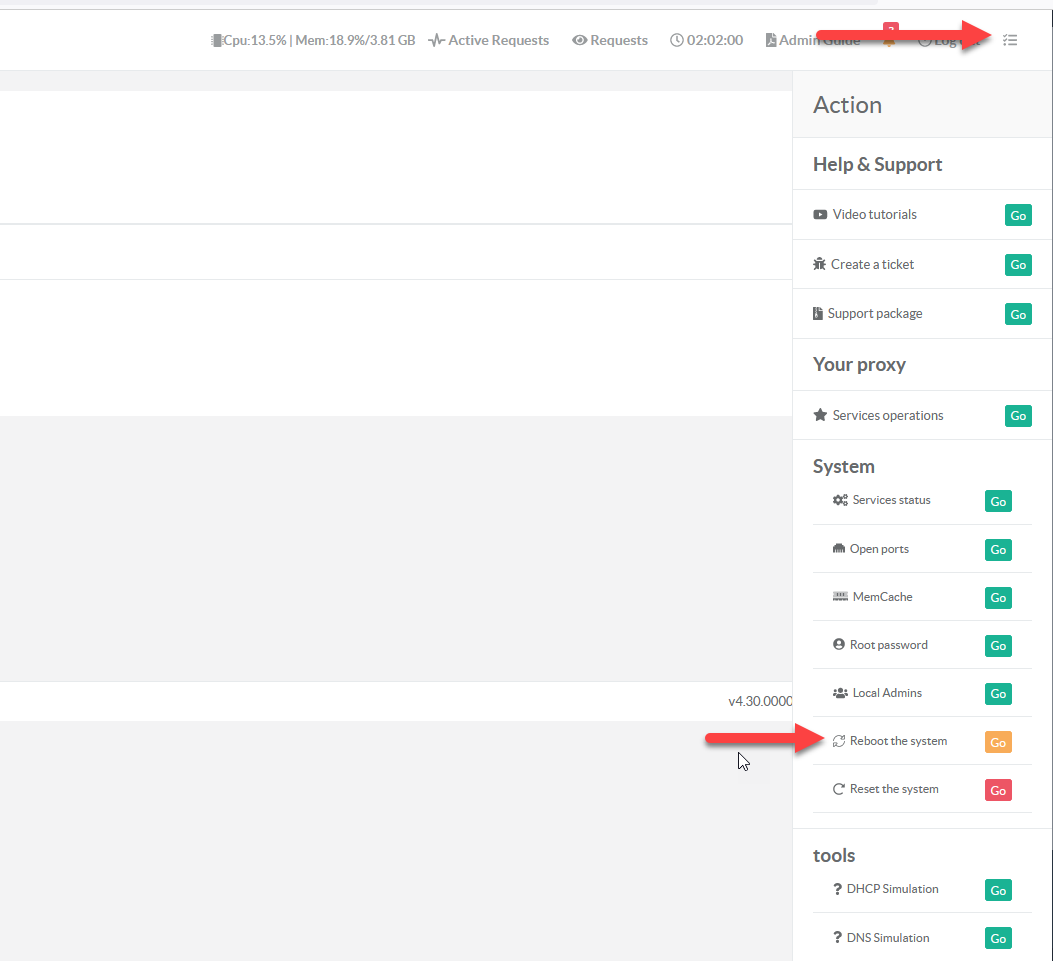Click the MemCache memory icon
The height and width of the screenshot is (961, 1053).
click(x=840, y=597)
